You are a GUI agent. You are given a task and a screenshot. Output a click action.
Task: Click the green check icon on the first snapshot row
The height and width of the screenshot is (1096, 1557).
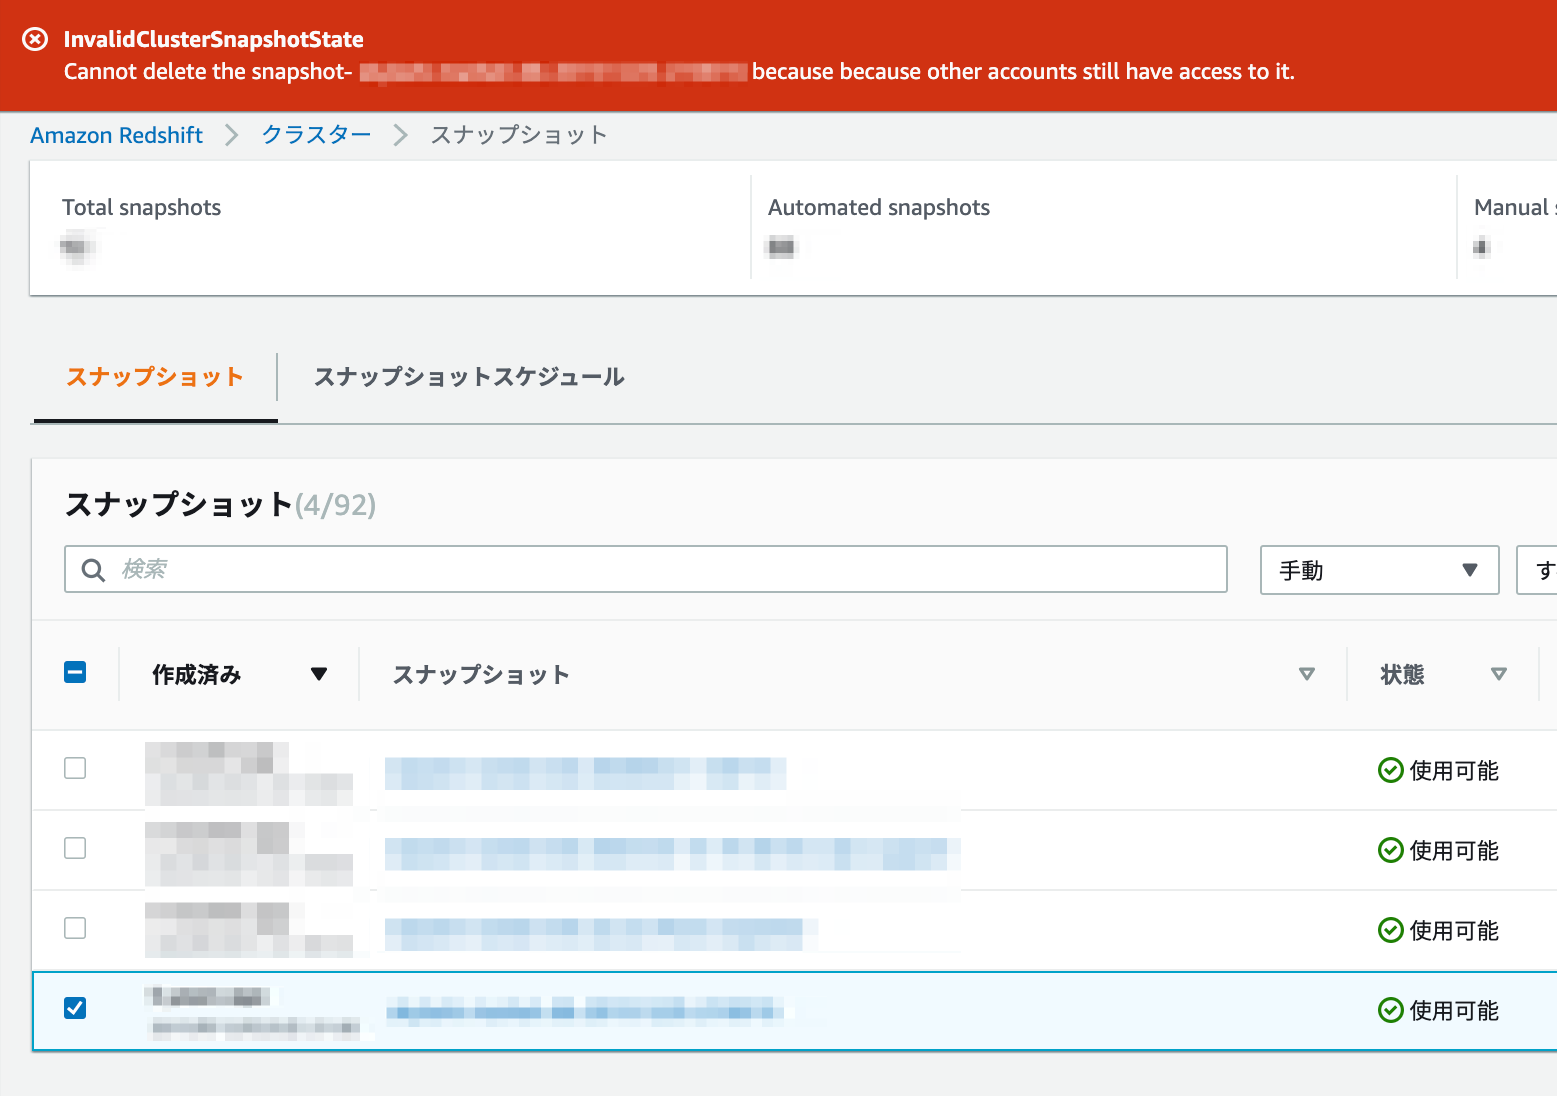click(x=1390, y=770)
